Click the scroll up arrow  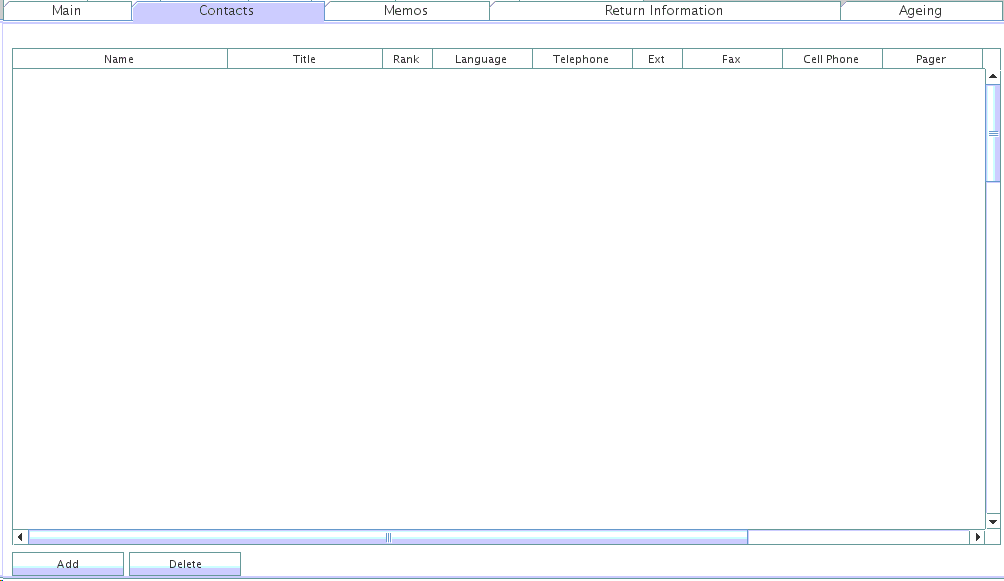tap(993, 76)
